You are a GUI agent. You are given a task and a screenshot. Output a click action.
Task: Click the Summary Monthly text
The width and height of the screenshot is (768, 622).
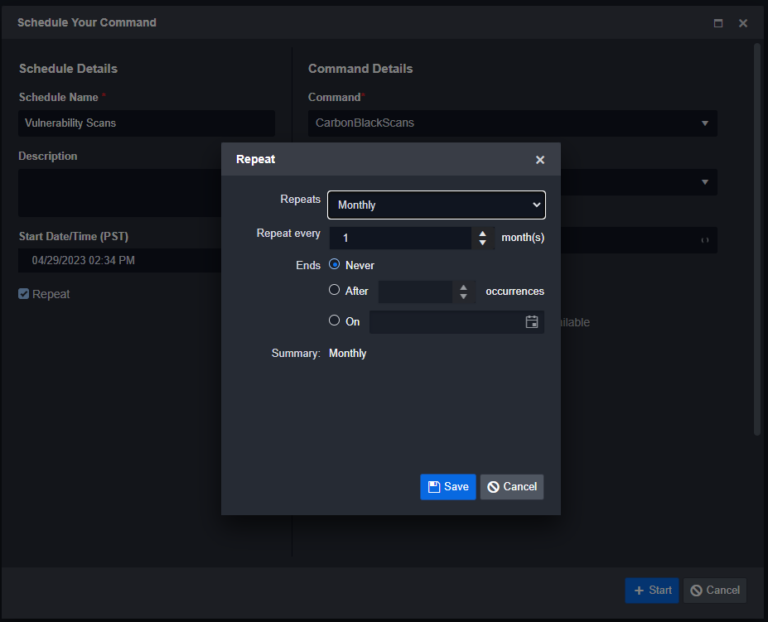pyautogui.click(x=347, y=354)
